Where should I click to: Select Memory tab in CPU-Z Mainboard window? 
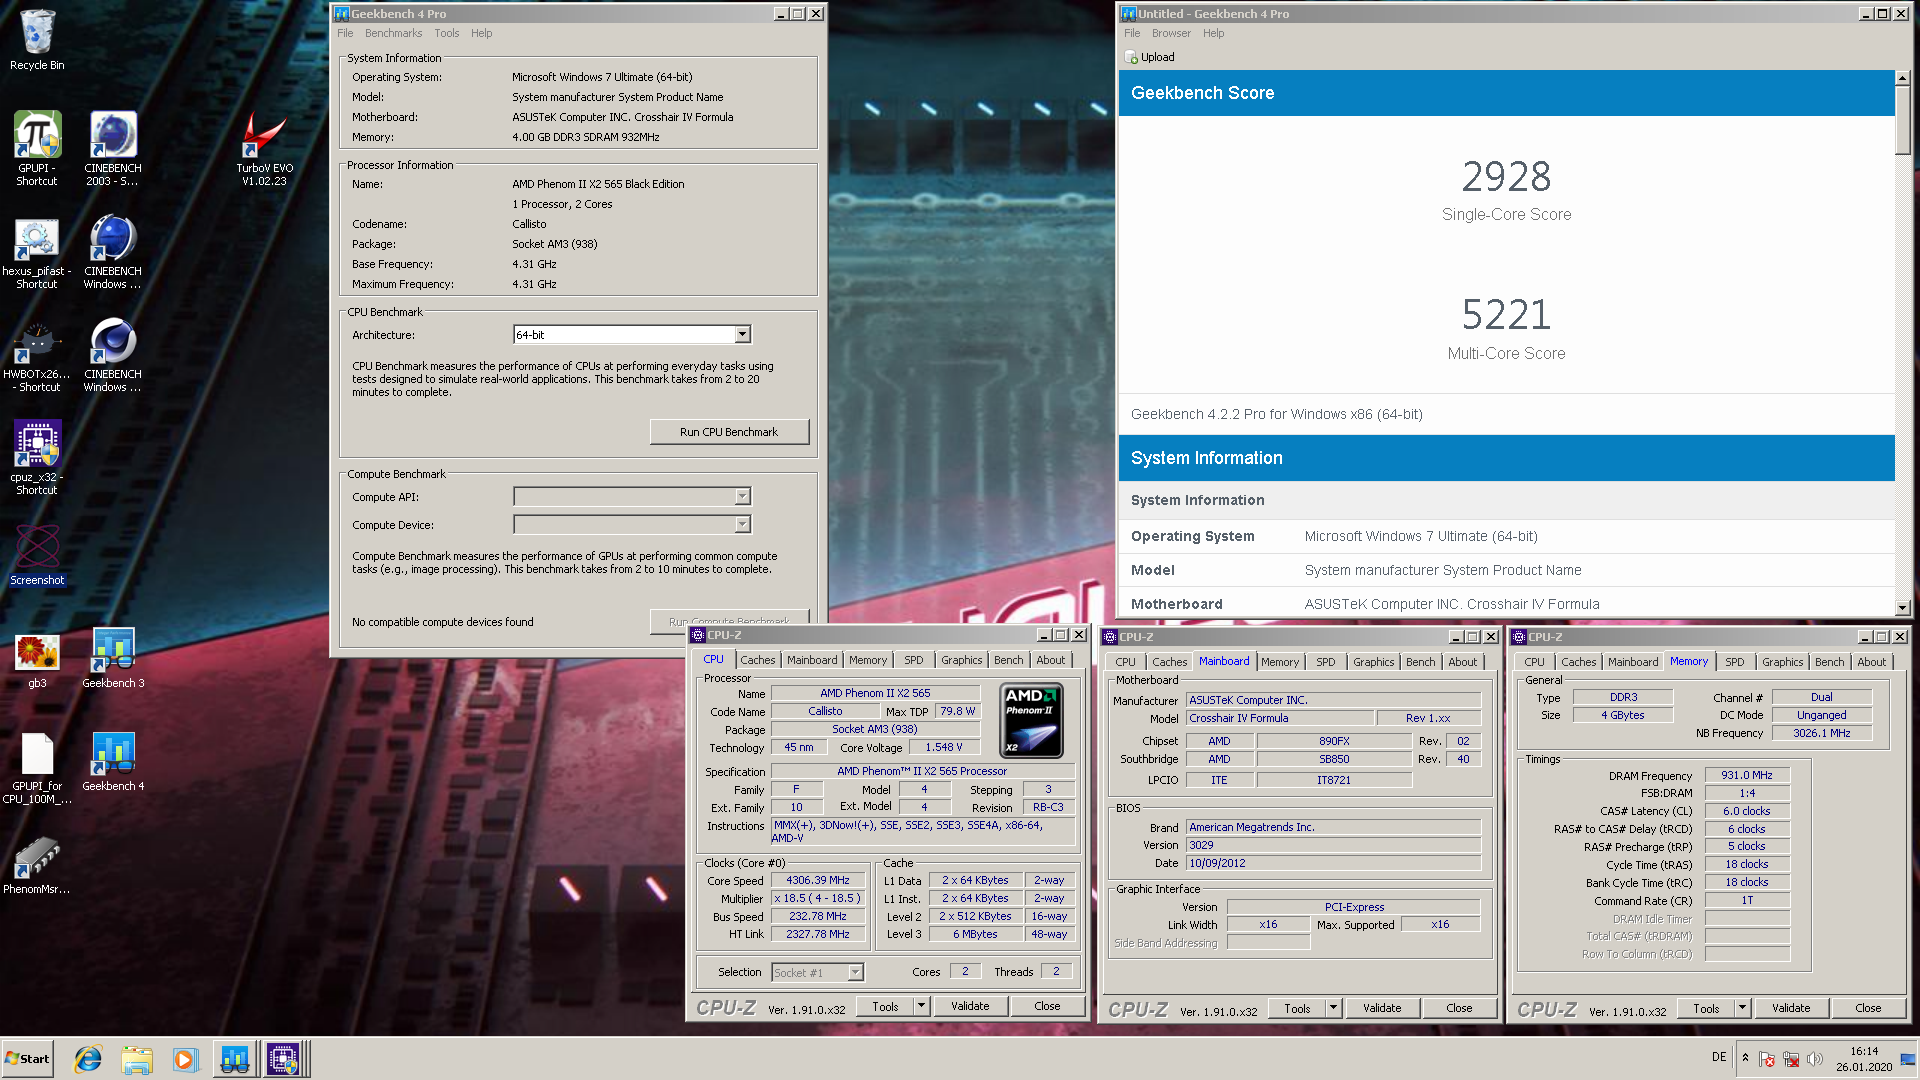[1279, 662]
